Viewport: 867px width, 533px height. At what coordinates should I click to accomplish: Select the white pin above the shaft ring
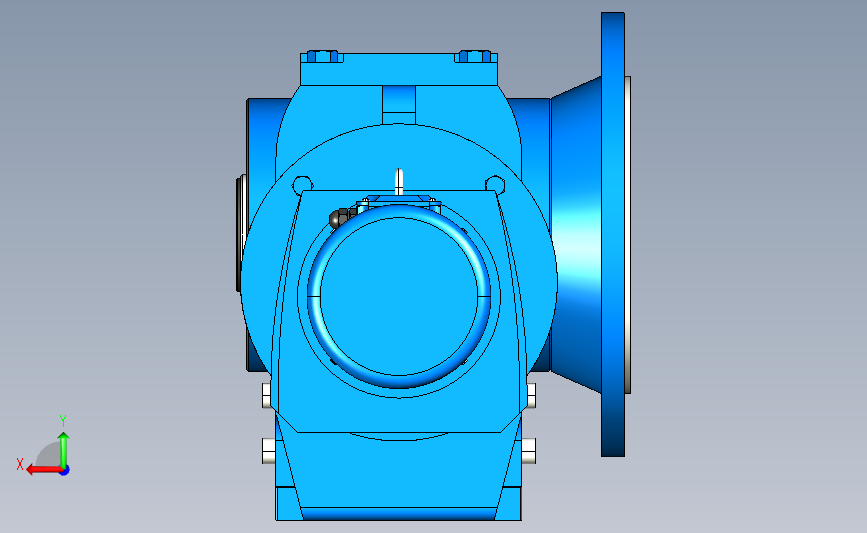[x=399, y=182]
